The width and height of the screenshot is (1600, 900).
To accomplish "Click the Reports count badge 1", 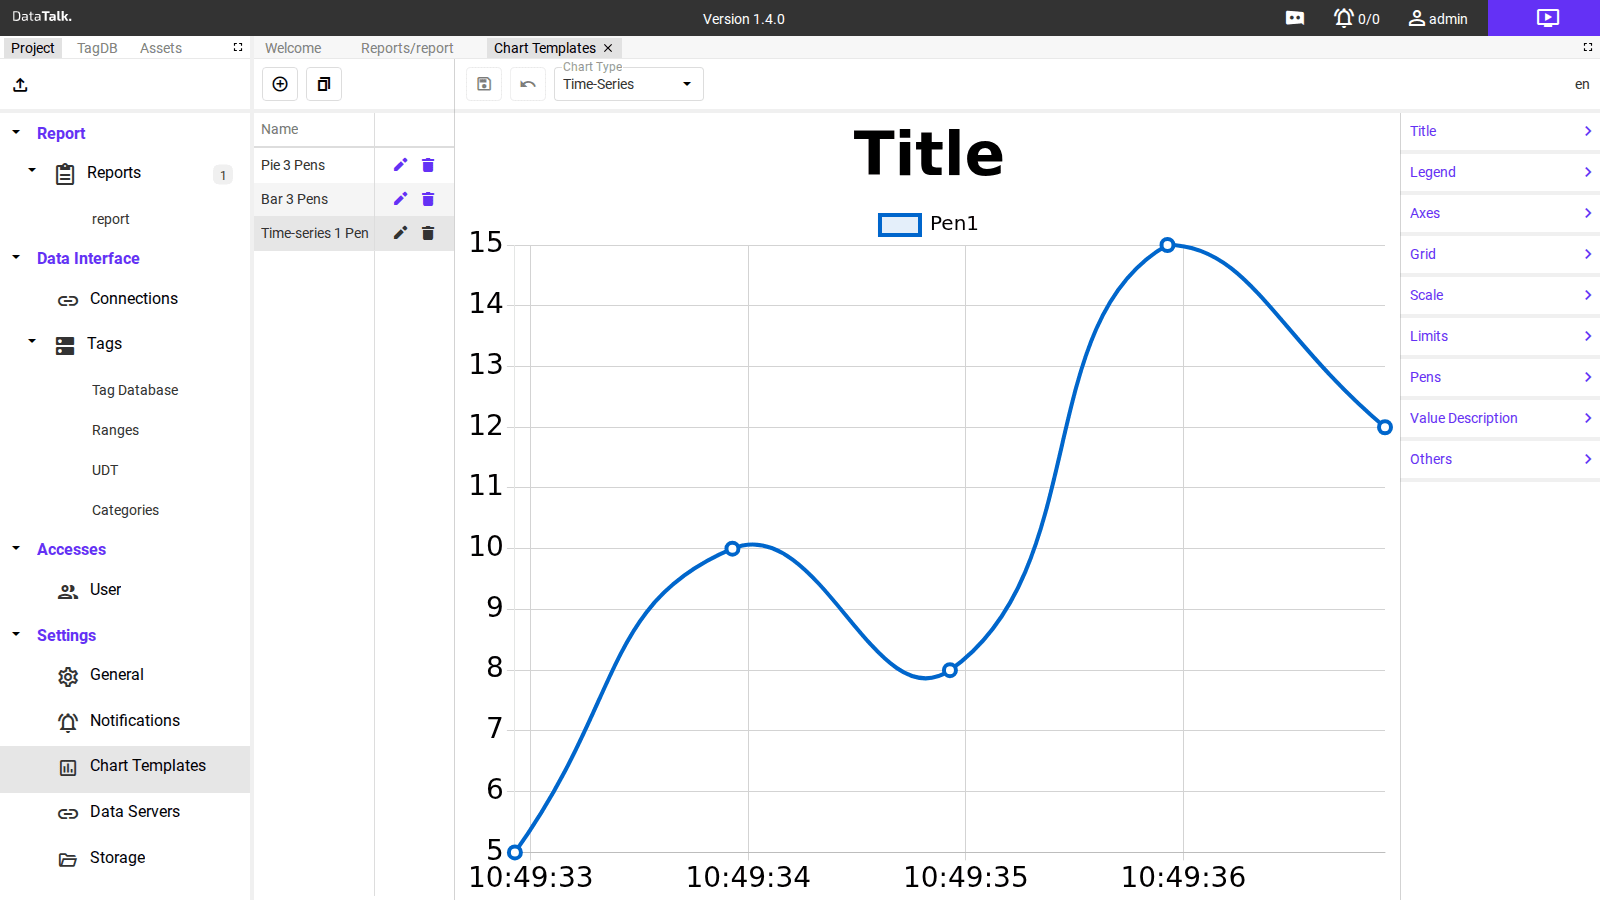I will [x=223, y=175].
